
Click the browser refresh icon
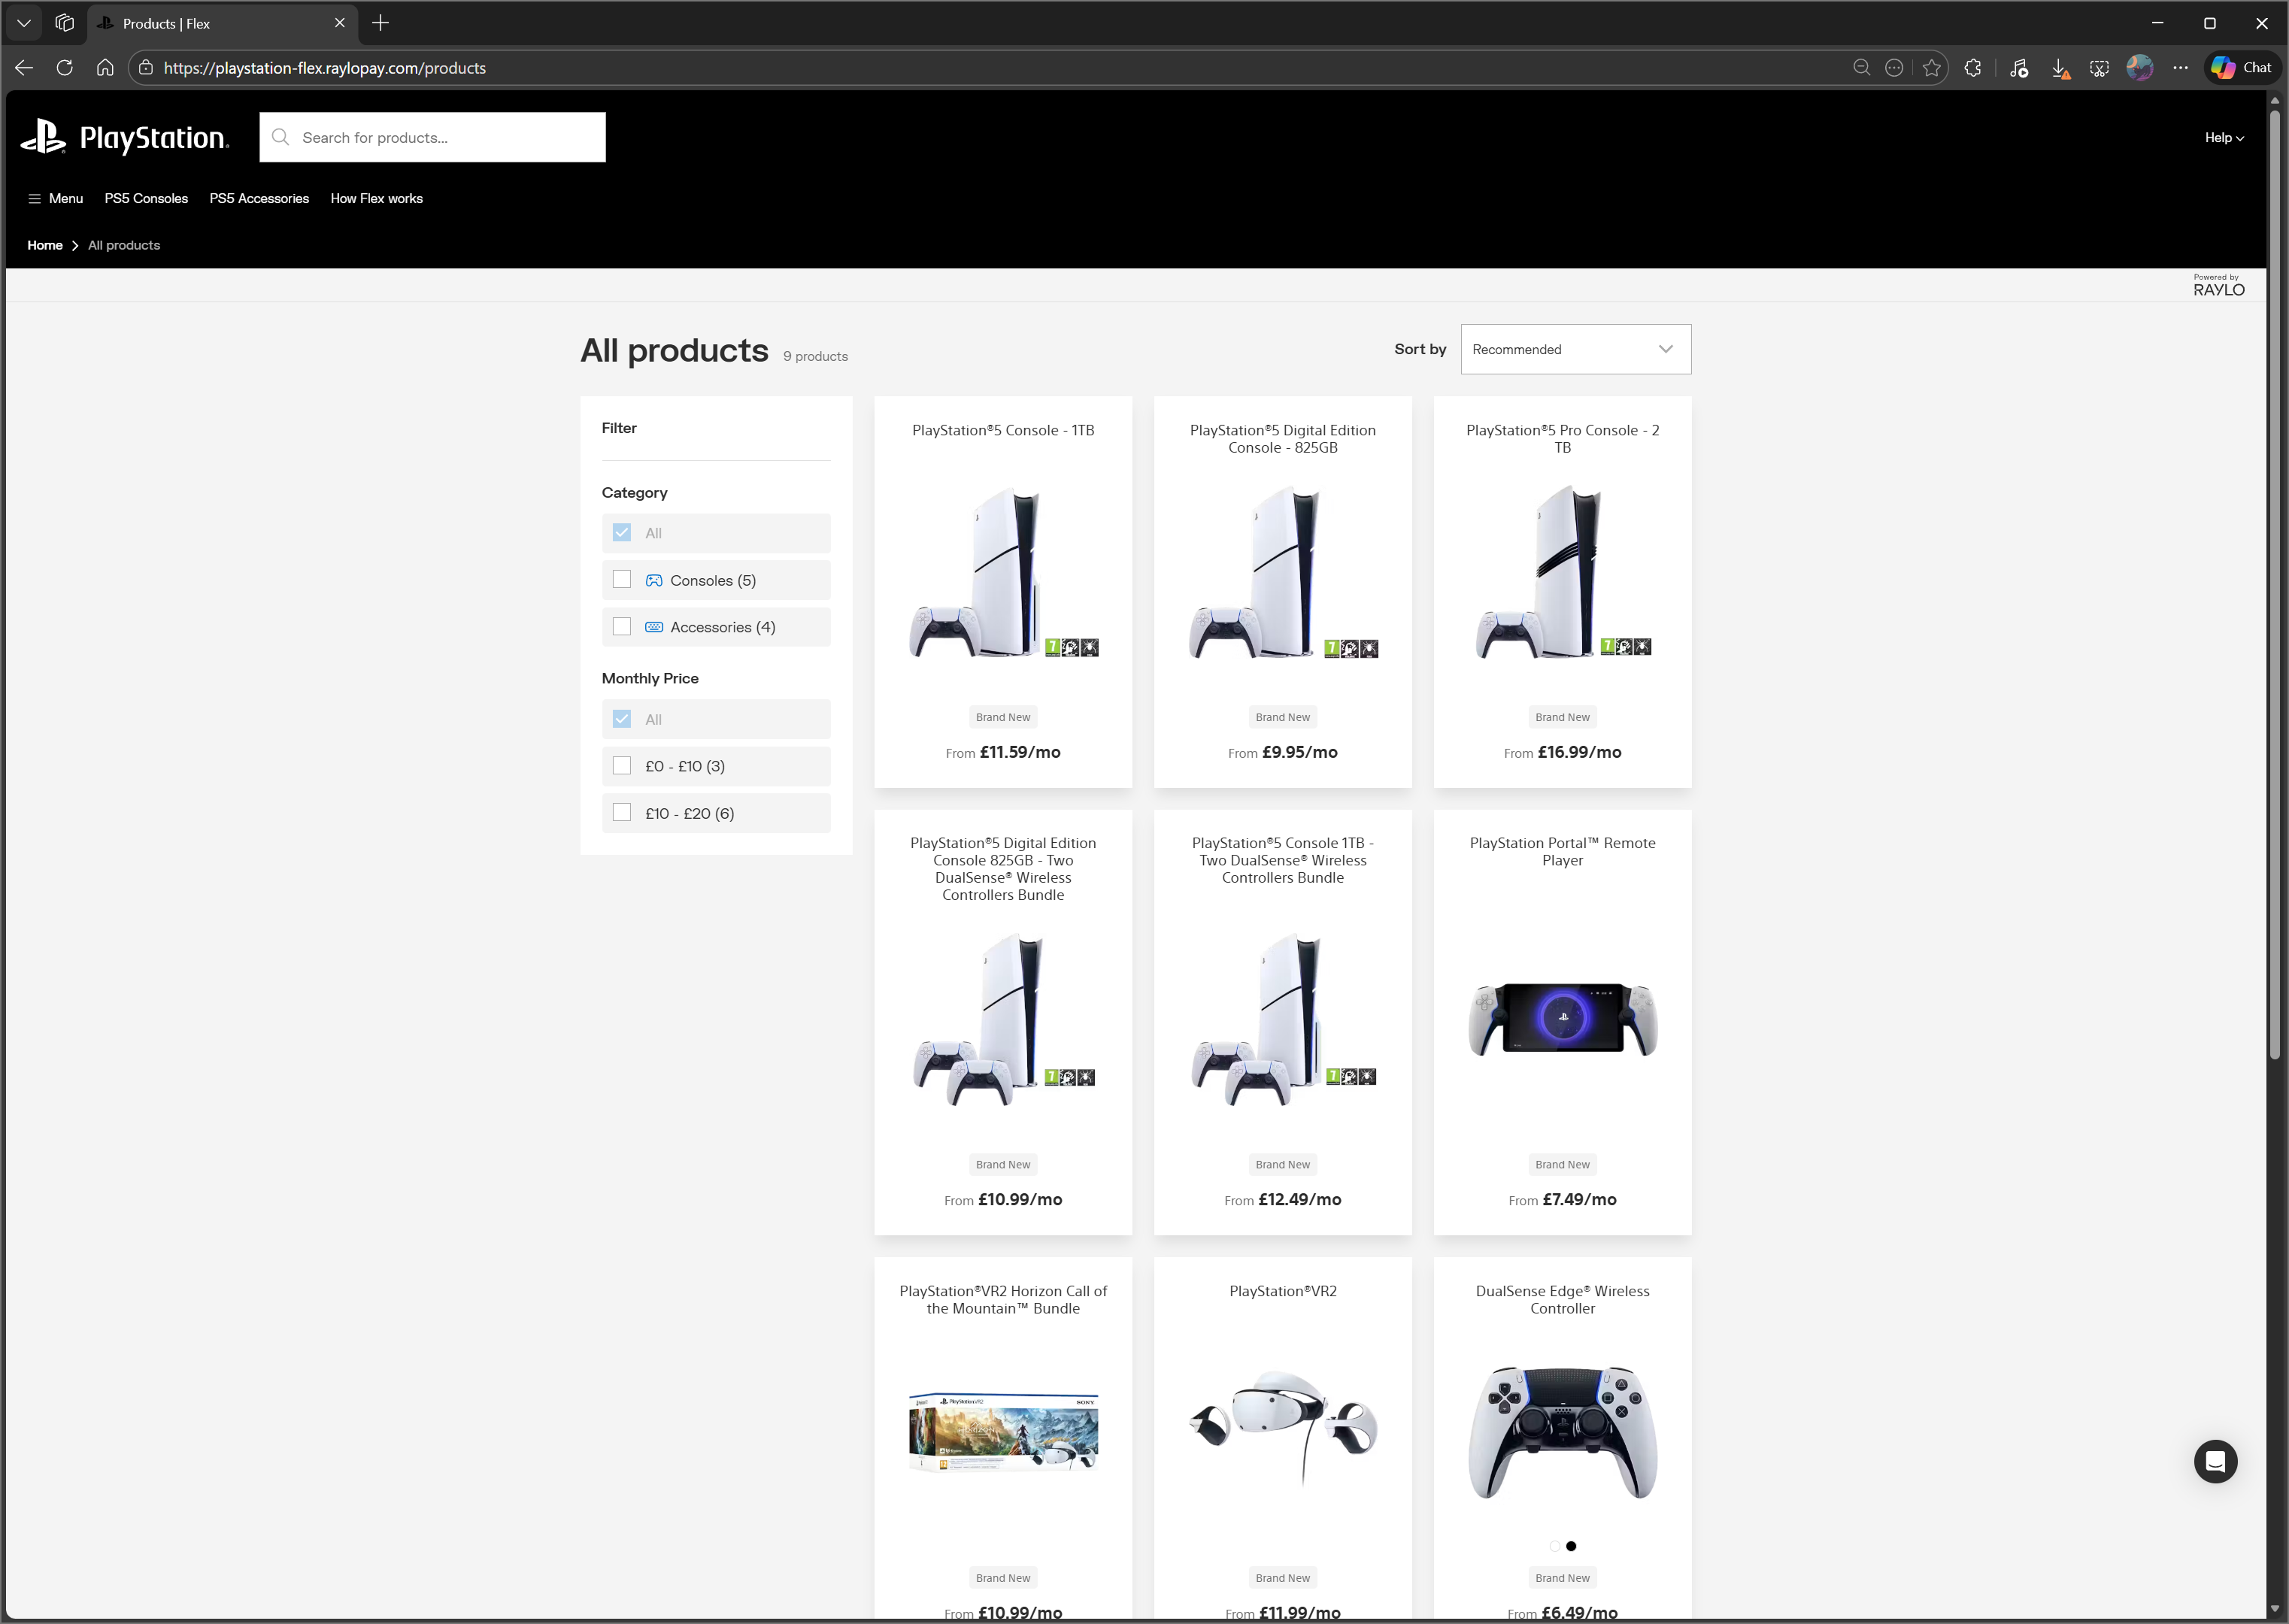click(65, 68)
